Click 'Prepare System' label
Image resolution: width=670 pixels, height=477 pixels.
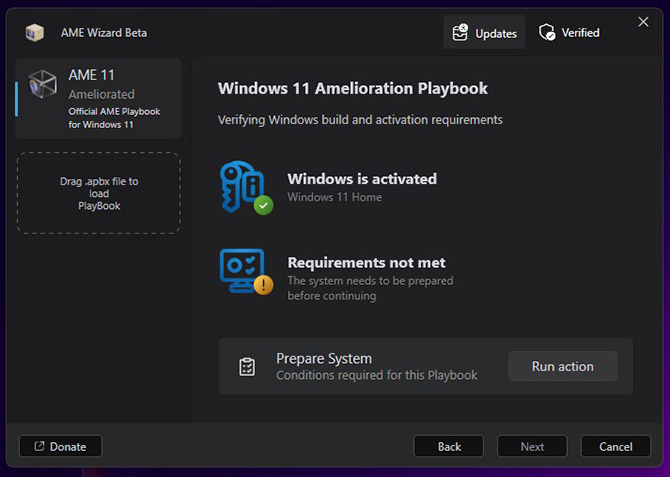pyautogui.click(x=324, y=358)
